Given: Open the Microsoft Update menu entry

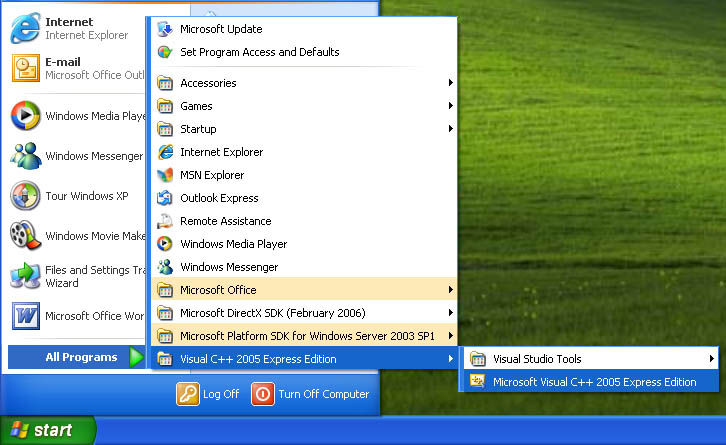Looking at the screenshot, I should point(304,29).
